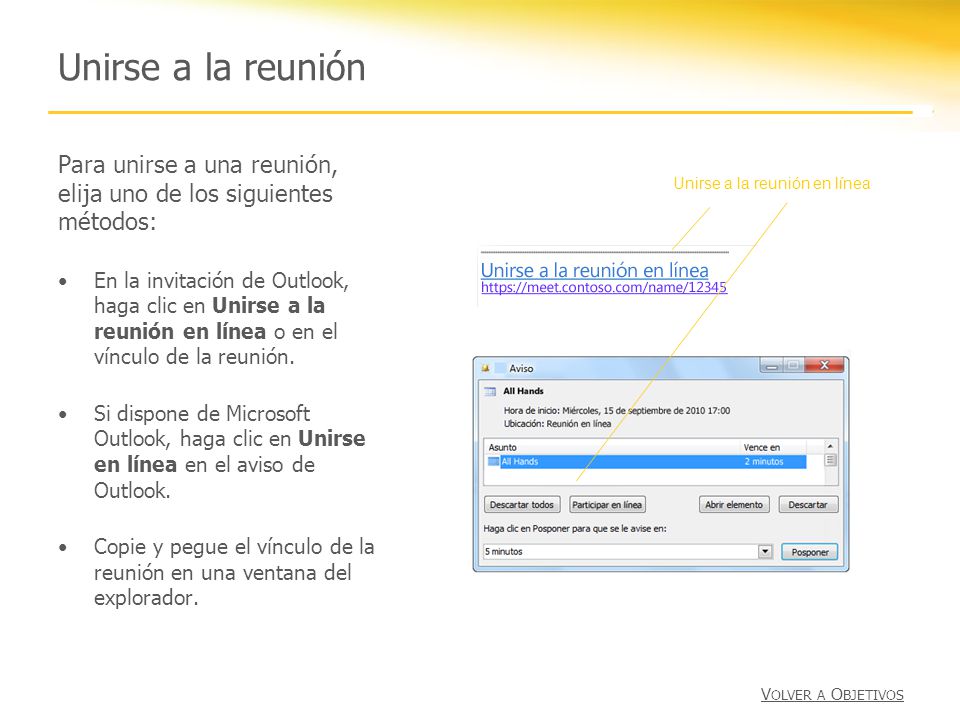The height and width of the screenshot is (720, 960).
Task: Minimize the Aviso window
Action: click(x=771, y=366)
